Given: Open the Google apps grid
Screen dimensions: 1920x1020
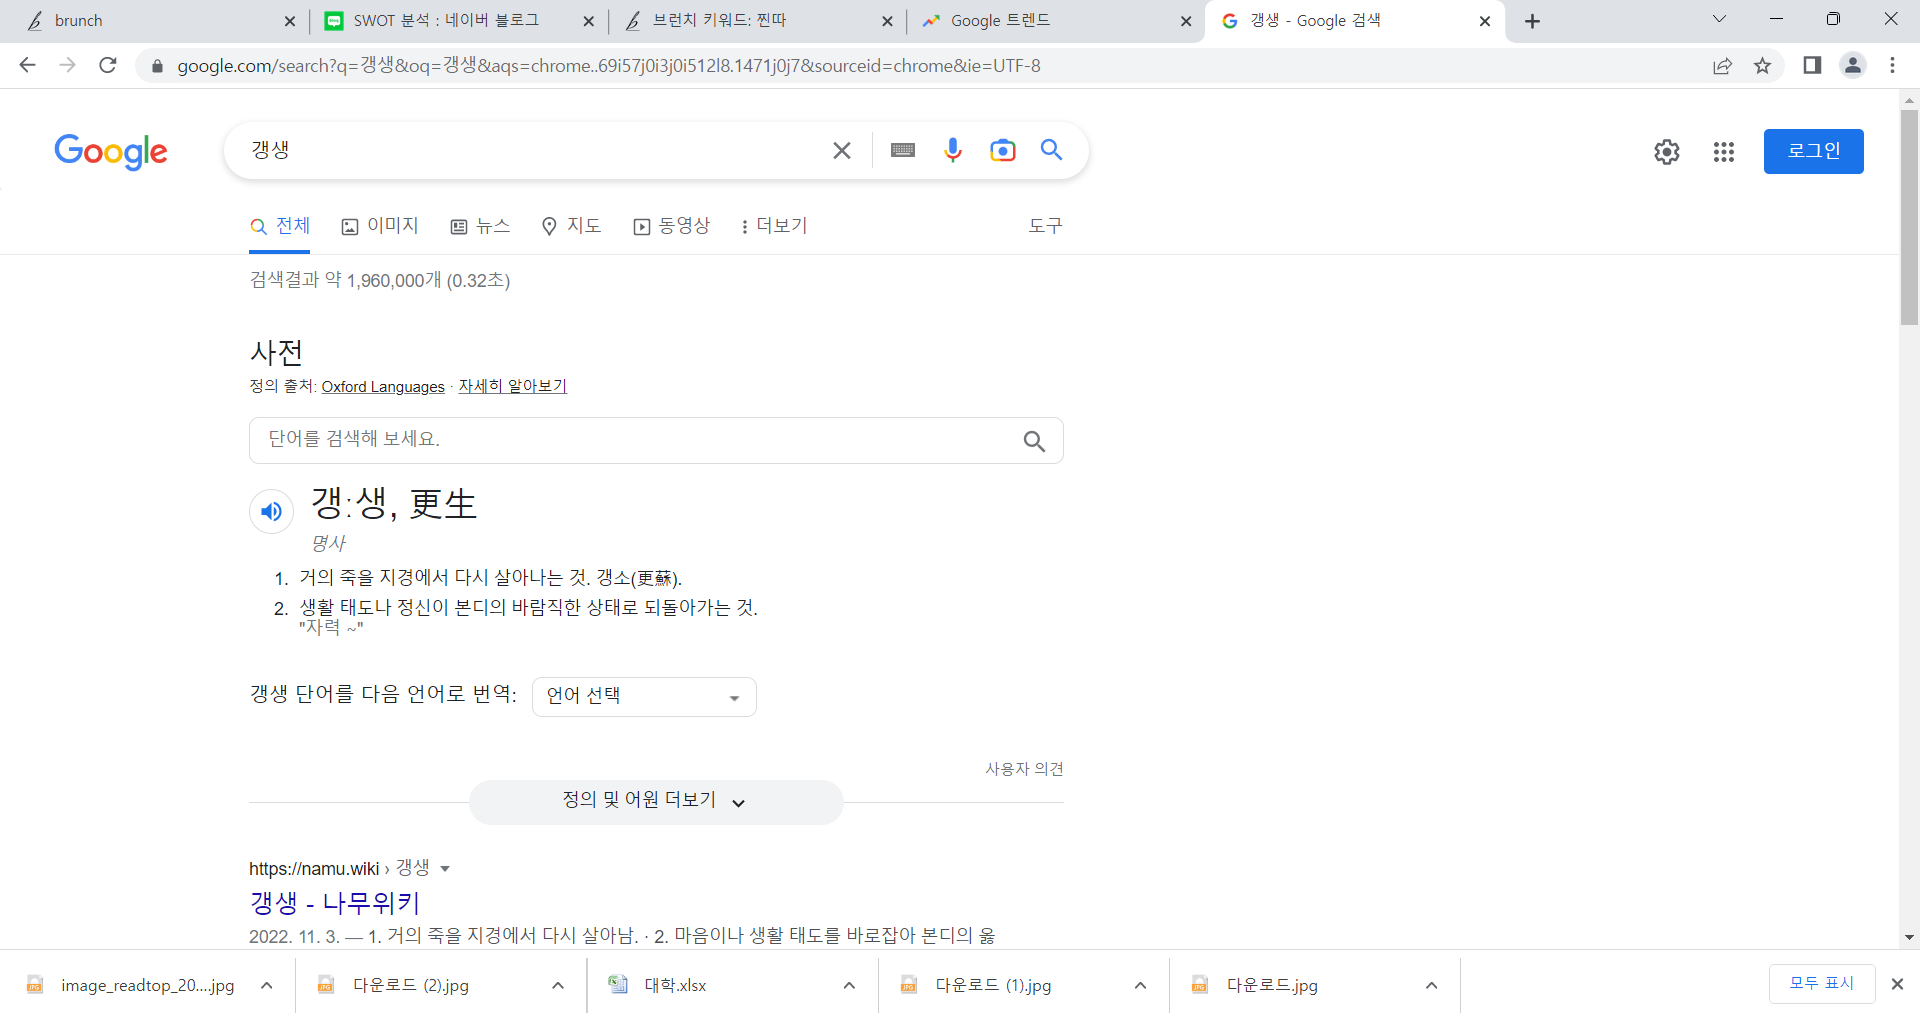Looking at the screenshot, I should pos(1723,152).
